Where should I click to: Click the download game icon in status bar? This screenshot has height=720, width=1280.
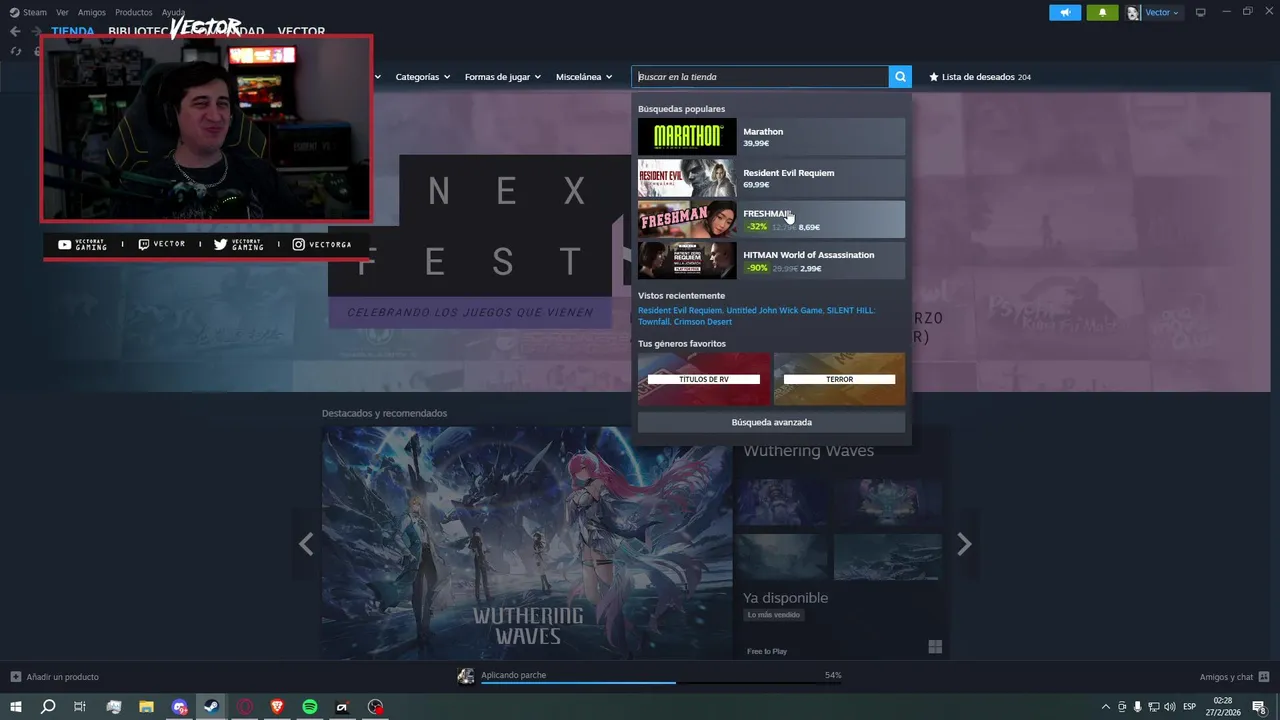pos(465,676)
